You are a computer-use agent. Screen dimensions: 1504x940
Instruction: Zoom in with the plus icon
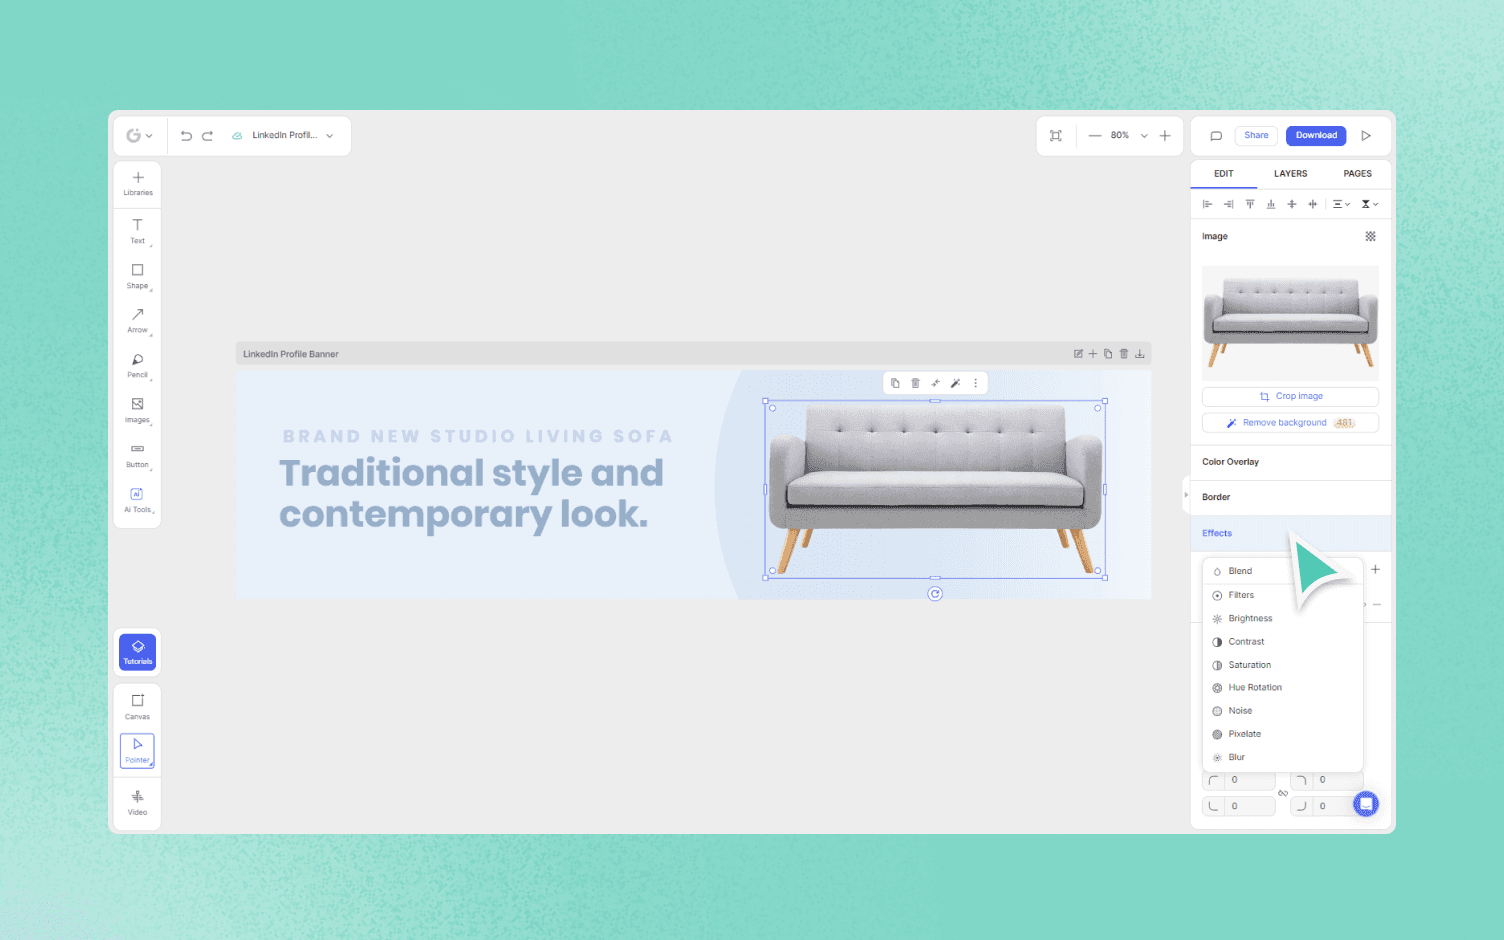tap(1165, 136)
